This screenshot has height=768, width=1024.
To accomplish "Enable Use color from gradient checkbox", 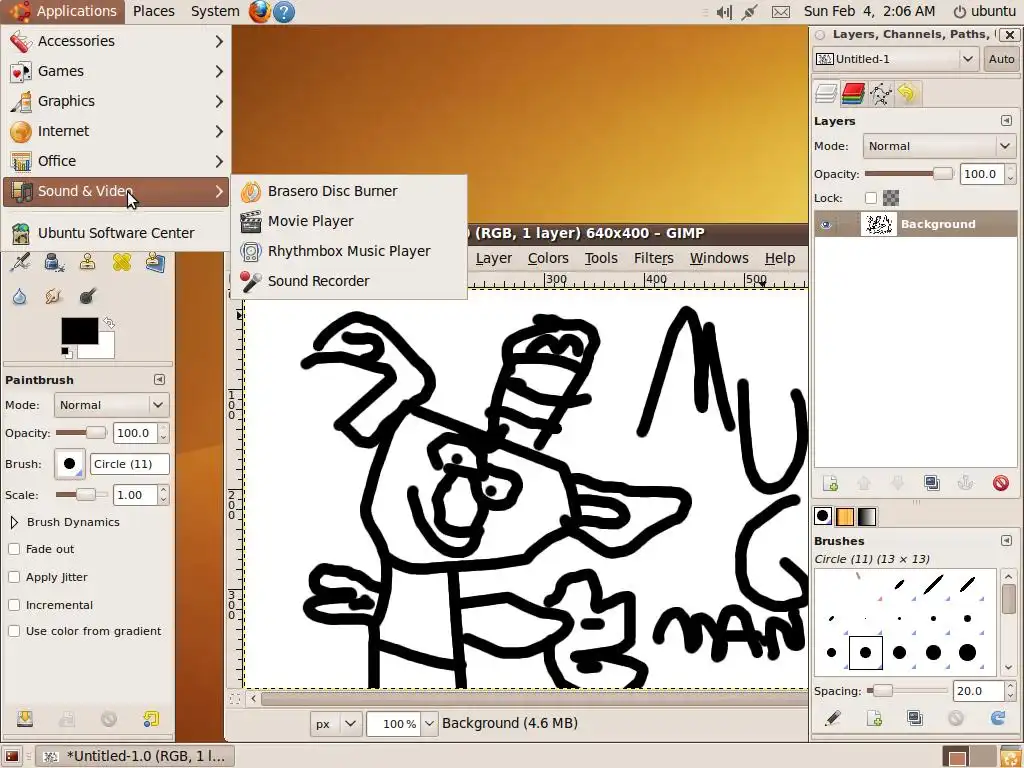I will click(14, 631).
